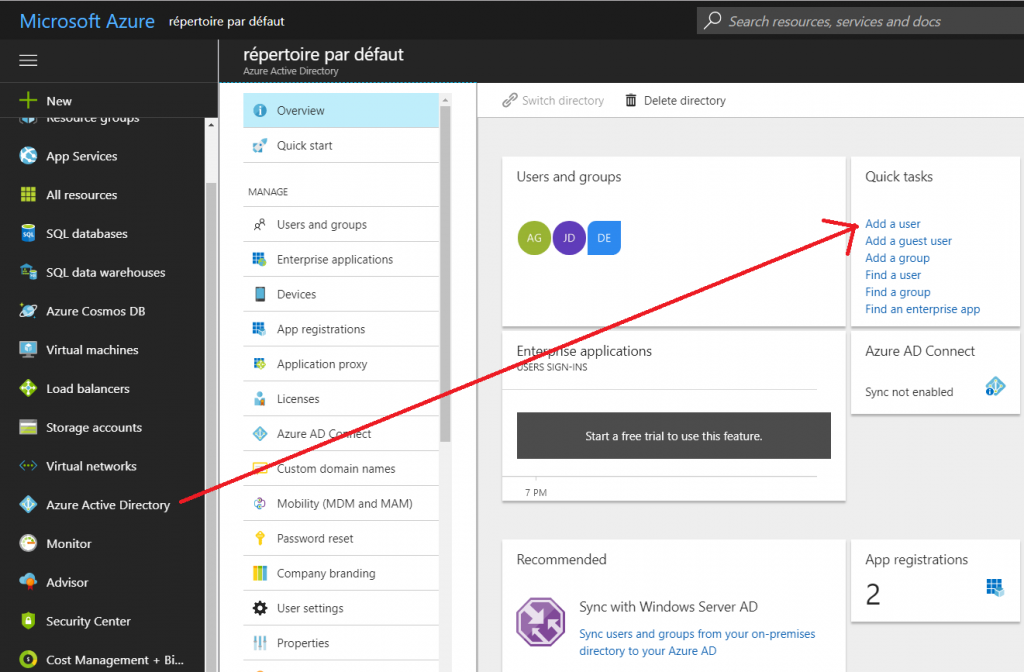Click User settings gear icon
The height and width of the screenshot is (672, 1024).
(260, 608)
